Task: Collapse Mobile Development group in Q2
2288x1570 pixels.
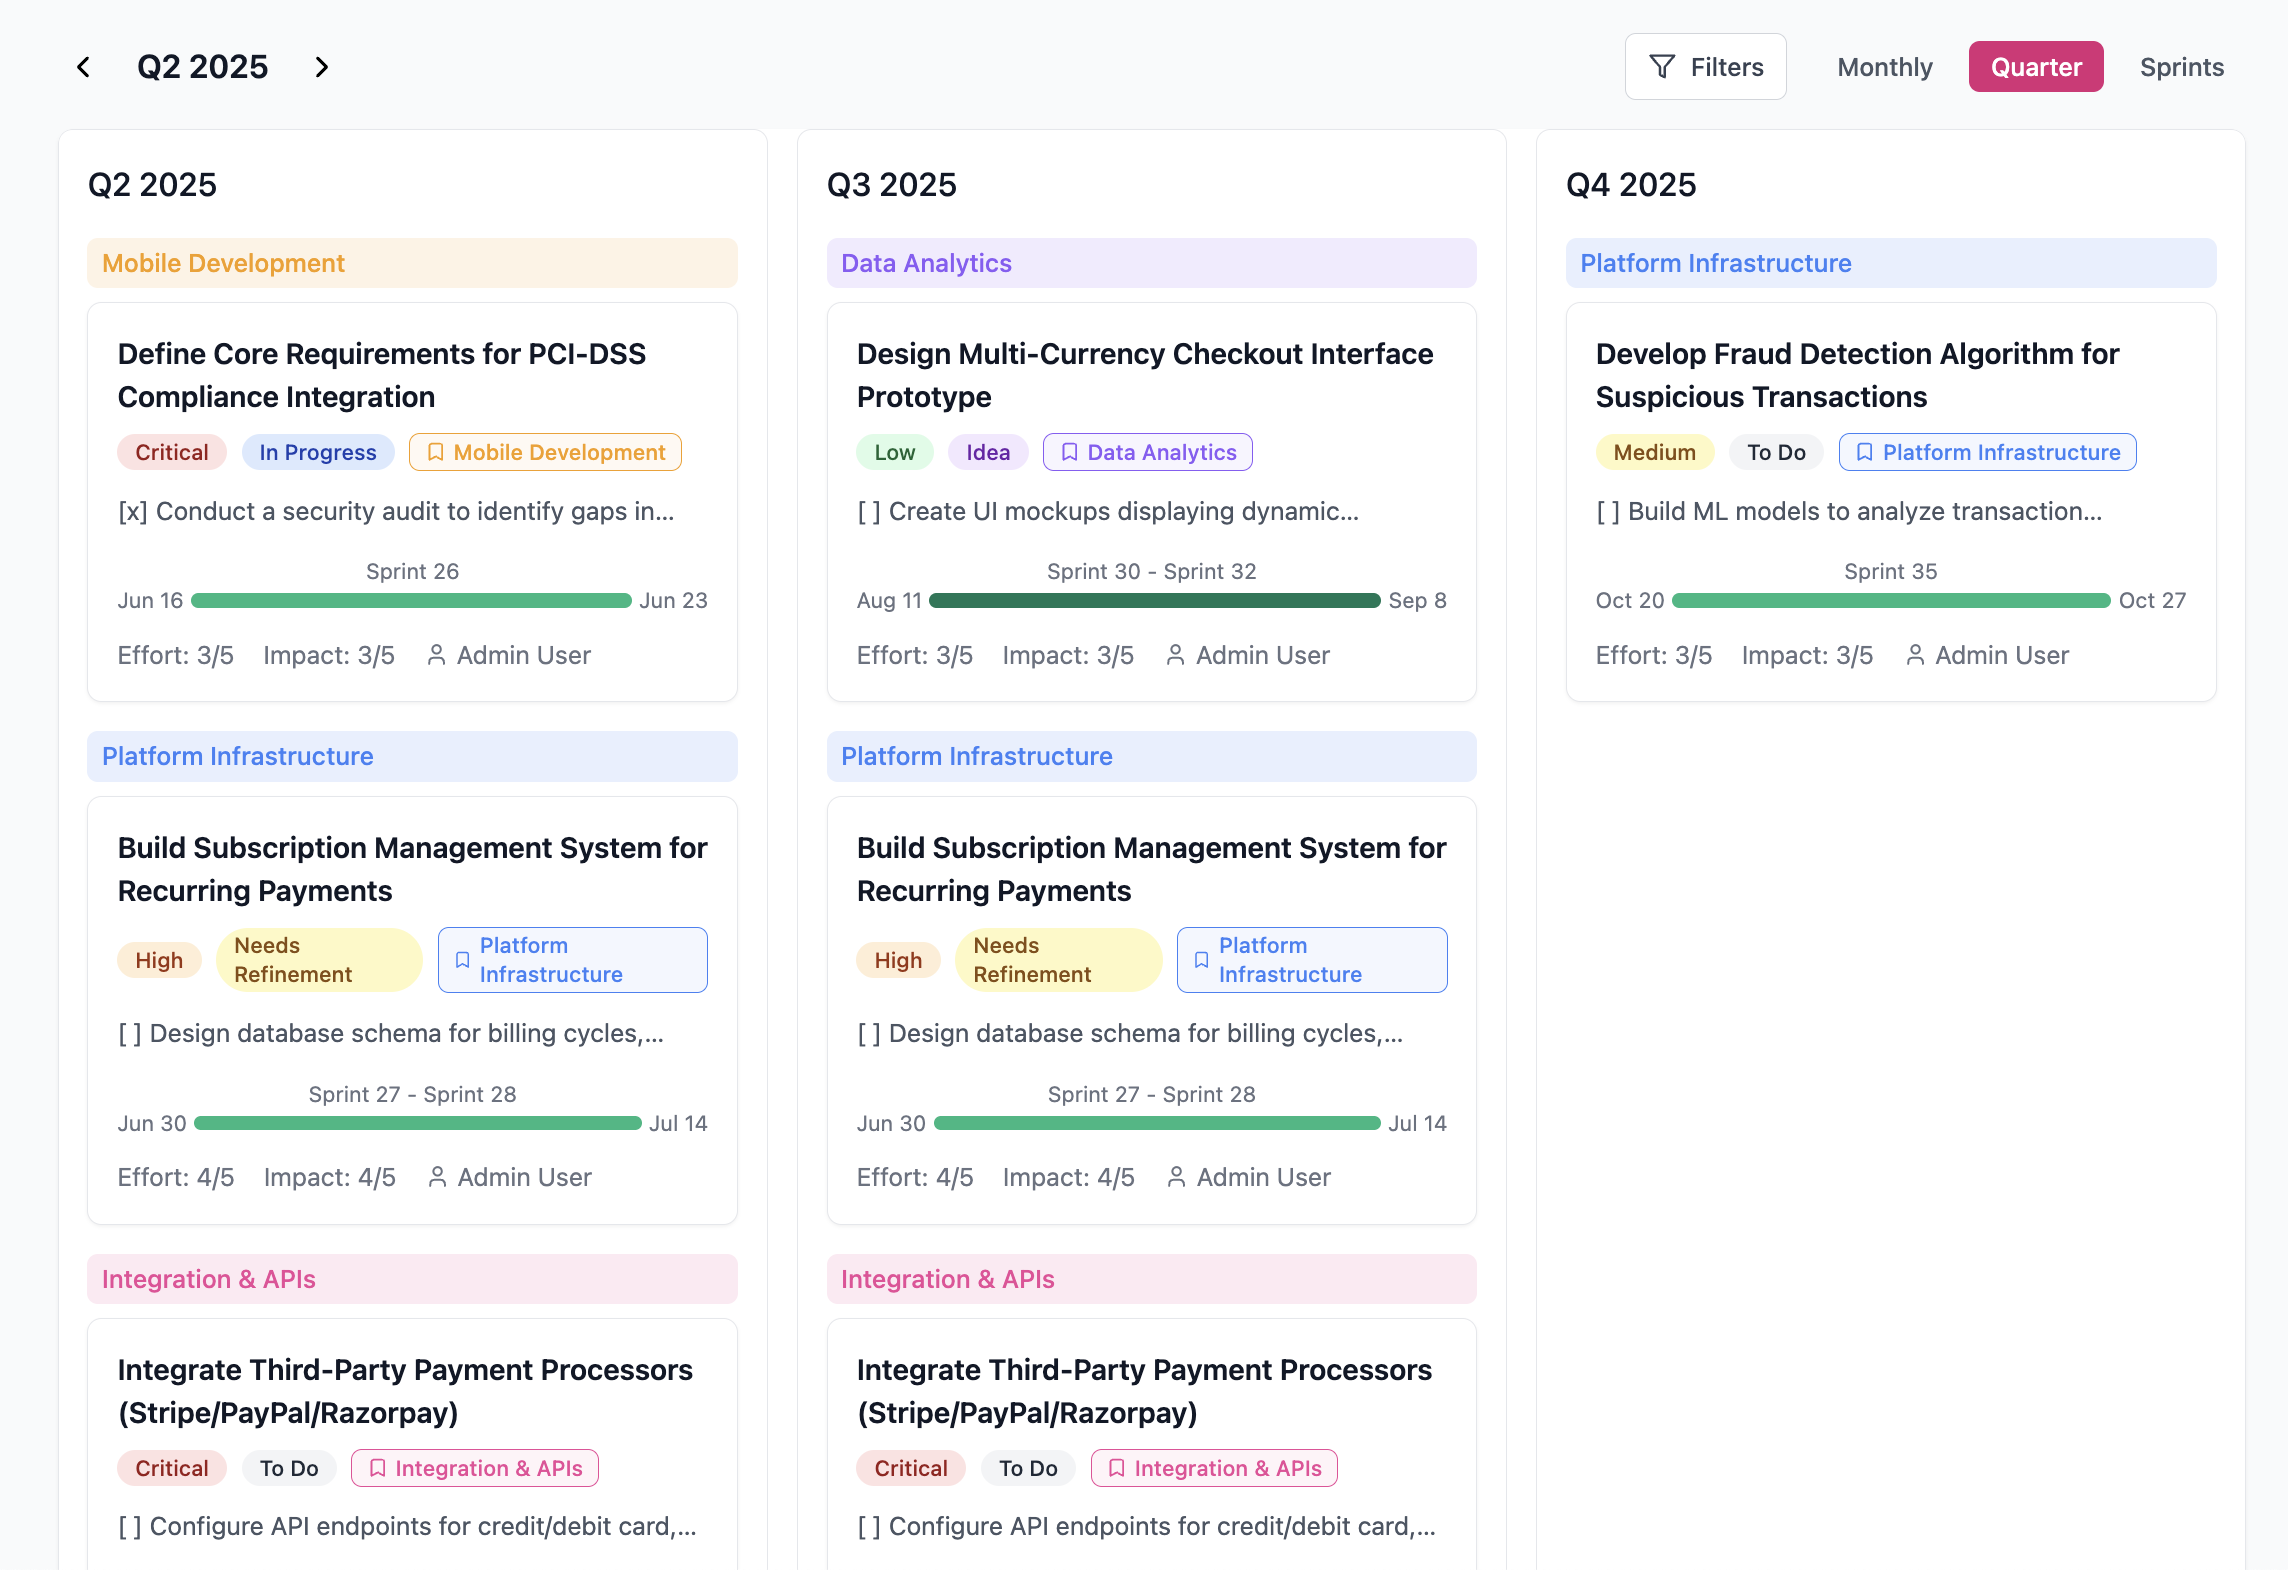Action: (x=412, y=263)
